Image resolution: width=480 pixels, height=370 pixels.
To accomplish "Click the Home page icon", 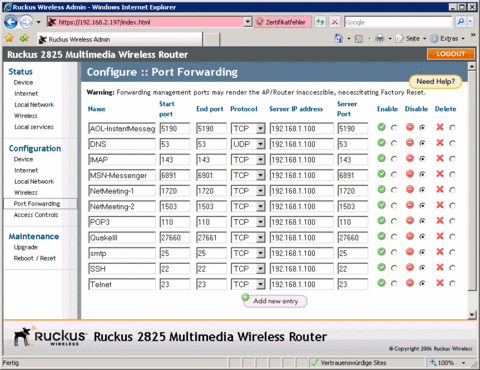I will [339, 39].
